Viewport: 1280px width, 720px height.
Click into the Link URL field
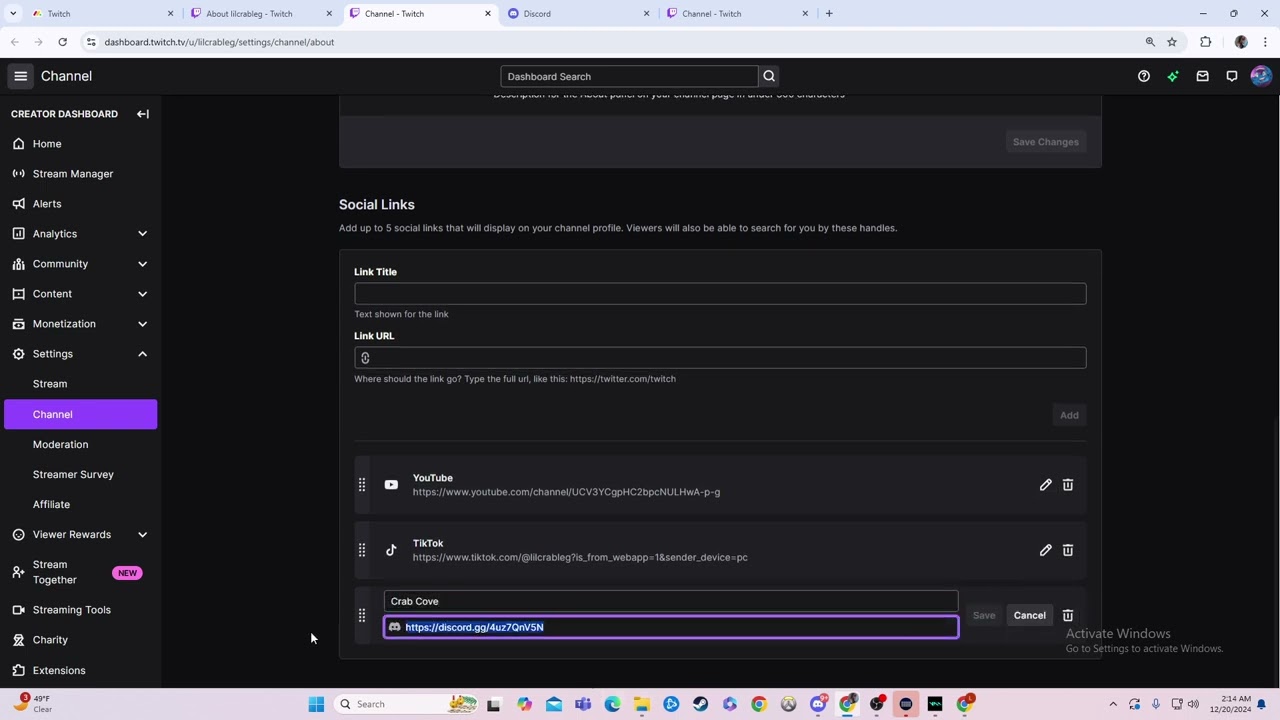tap(720, 358)
